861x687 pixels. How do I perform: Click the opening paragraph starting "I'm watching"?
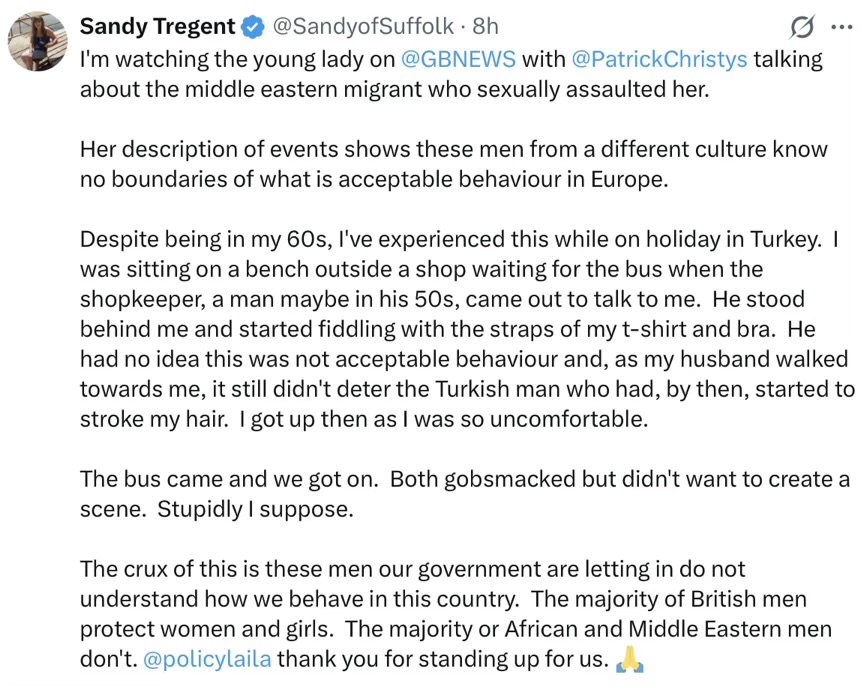pos(400,74)
